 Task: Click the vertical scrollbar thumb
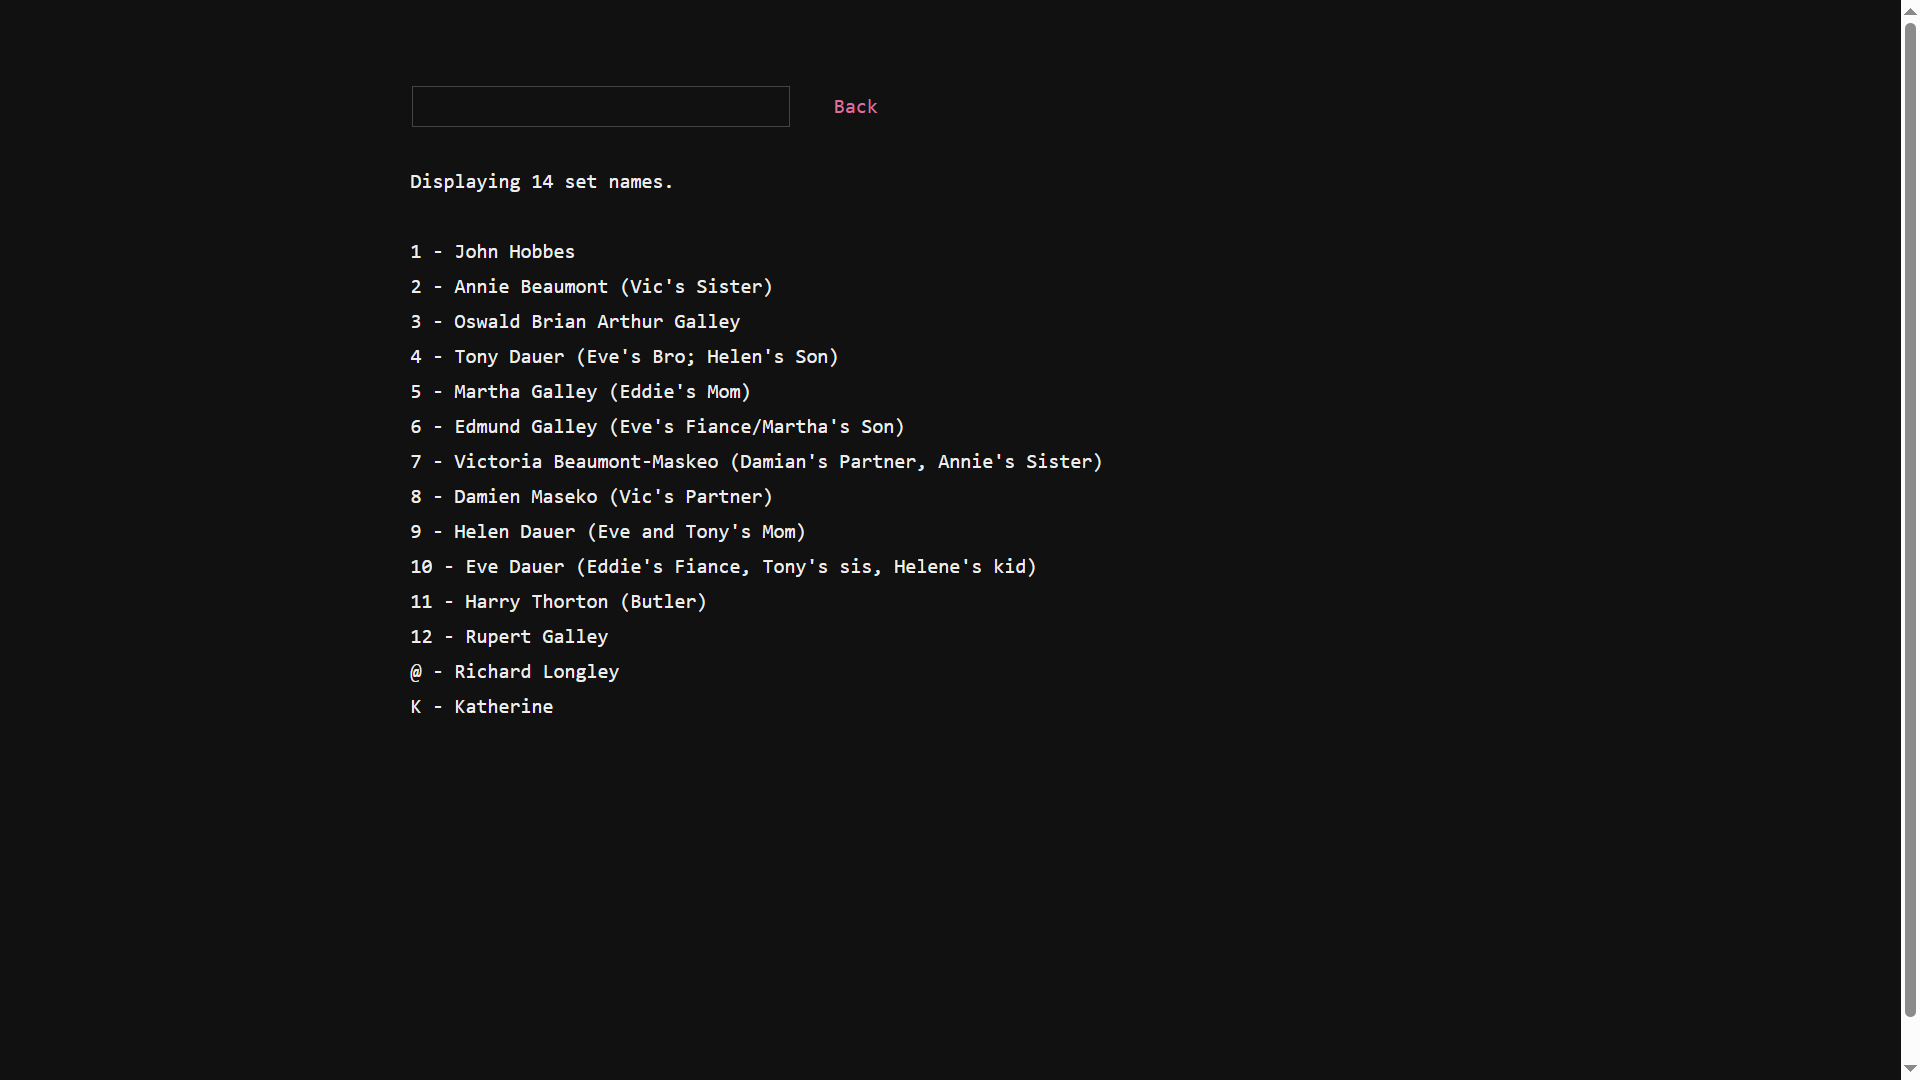coord(1910,520)
